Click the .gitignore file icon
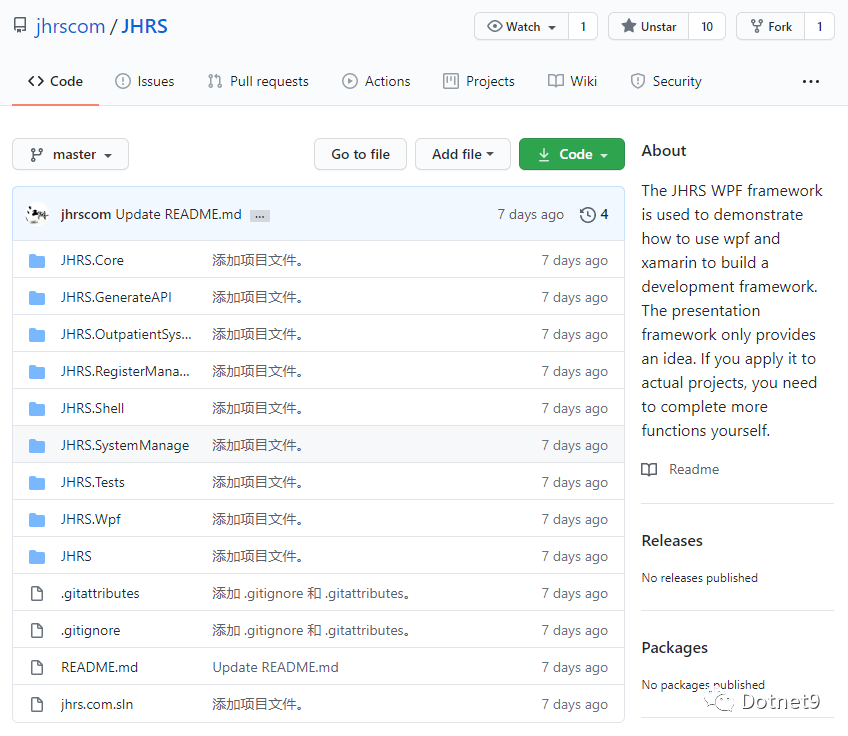This screenshot has width=848, height=736. [x=37, y=631]
